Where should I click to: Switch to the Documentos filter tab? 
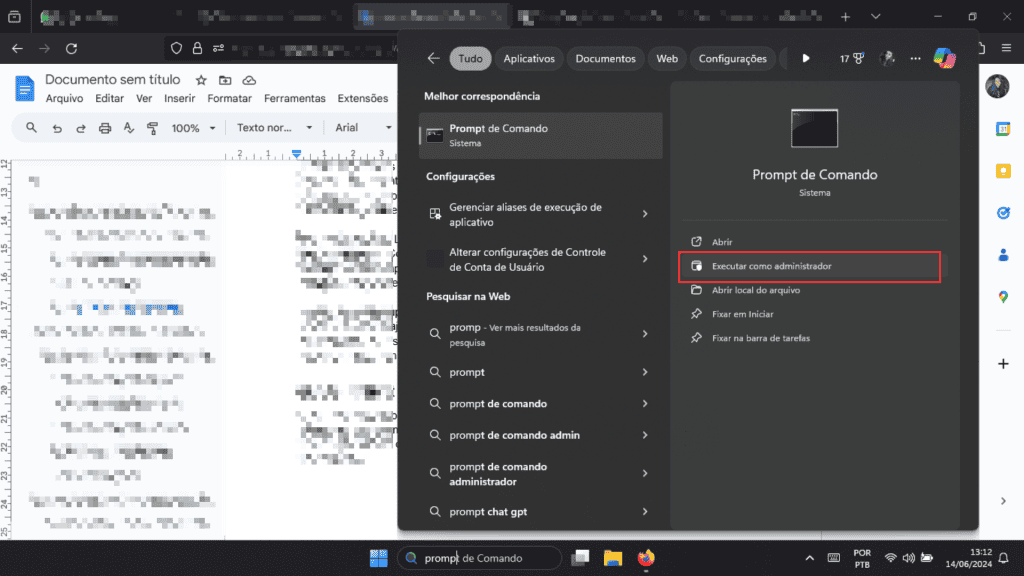tap(605, 58)
